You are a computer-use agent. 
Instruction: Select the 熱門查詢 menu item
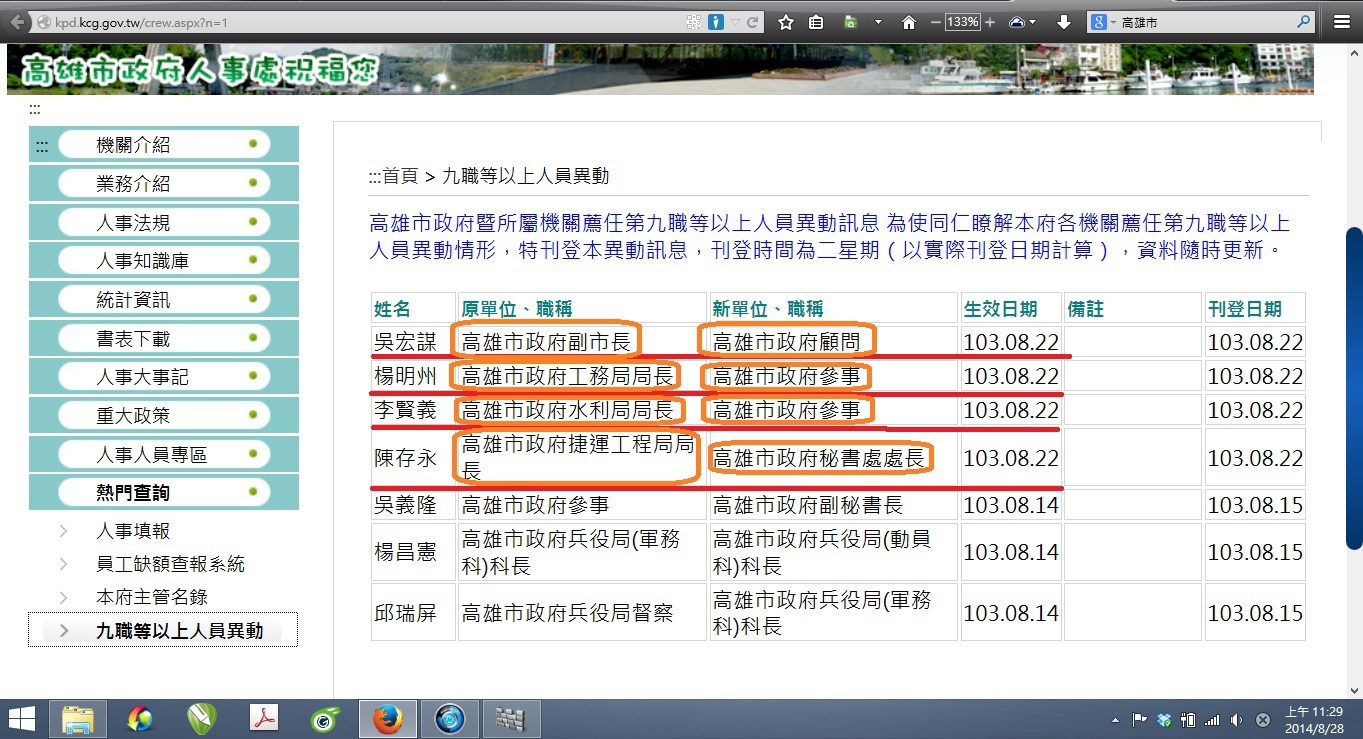[x=164, y=493]
